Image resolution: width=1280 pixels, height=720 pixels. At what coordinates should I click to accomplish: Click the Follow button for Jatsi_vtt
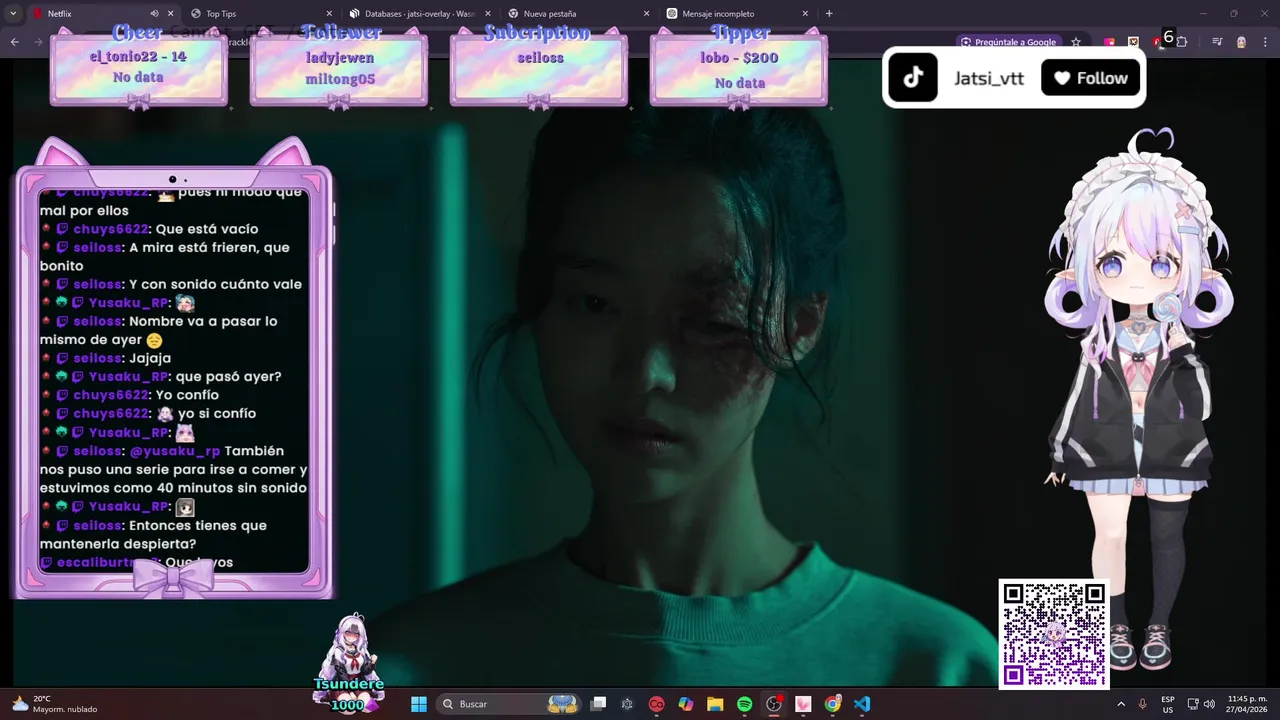[x=1091, y=78]
